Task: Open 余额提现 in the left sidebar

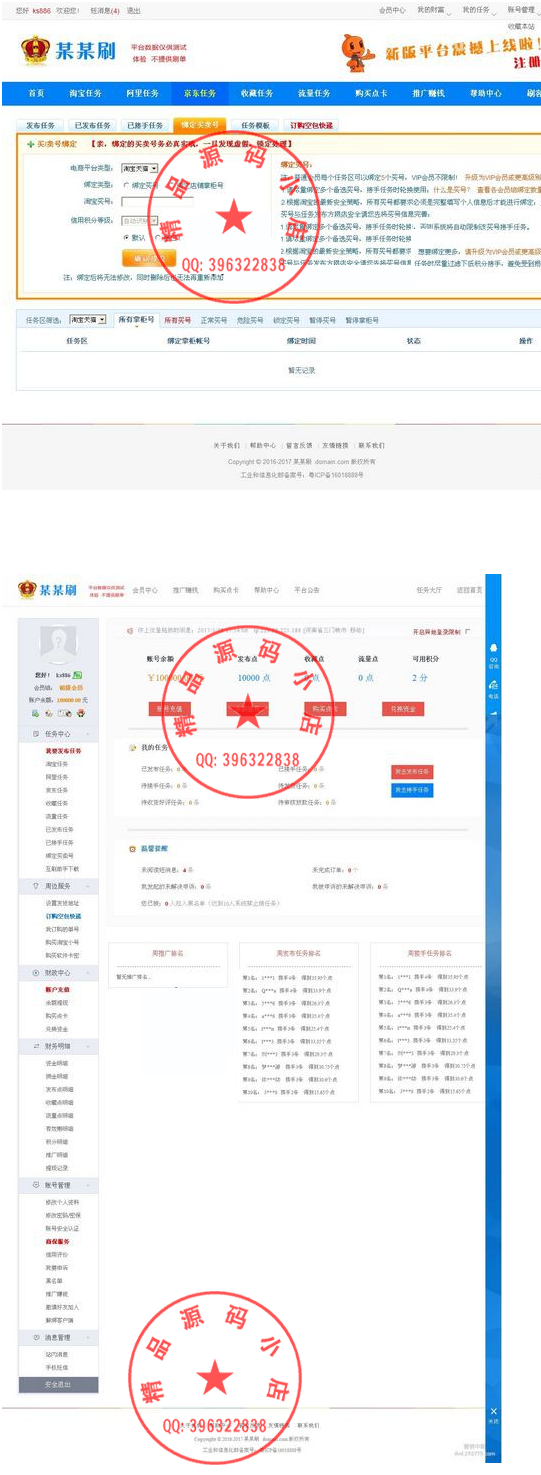Action: click(x=58, y=1002)
